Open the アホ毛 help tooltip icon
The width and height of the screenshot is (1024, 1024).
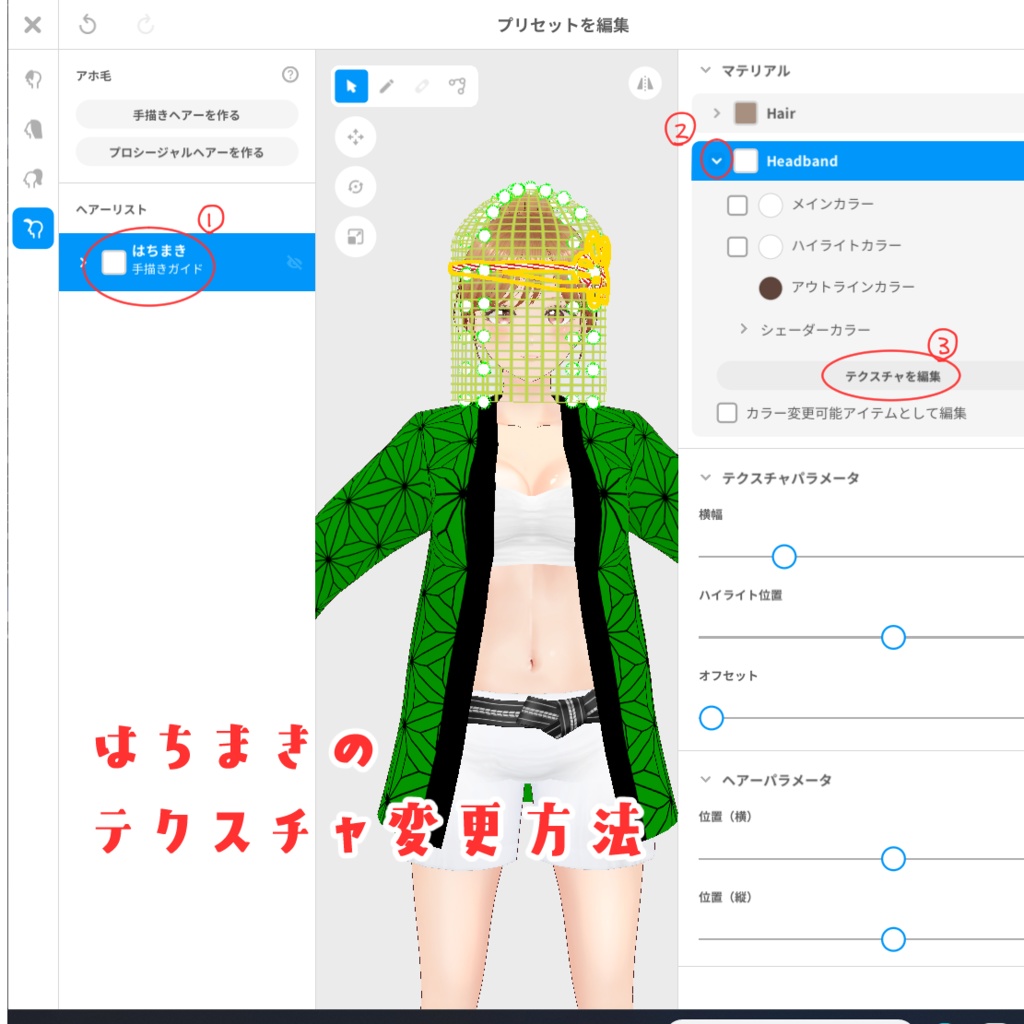(x=290, y=73)
